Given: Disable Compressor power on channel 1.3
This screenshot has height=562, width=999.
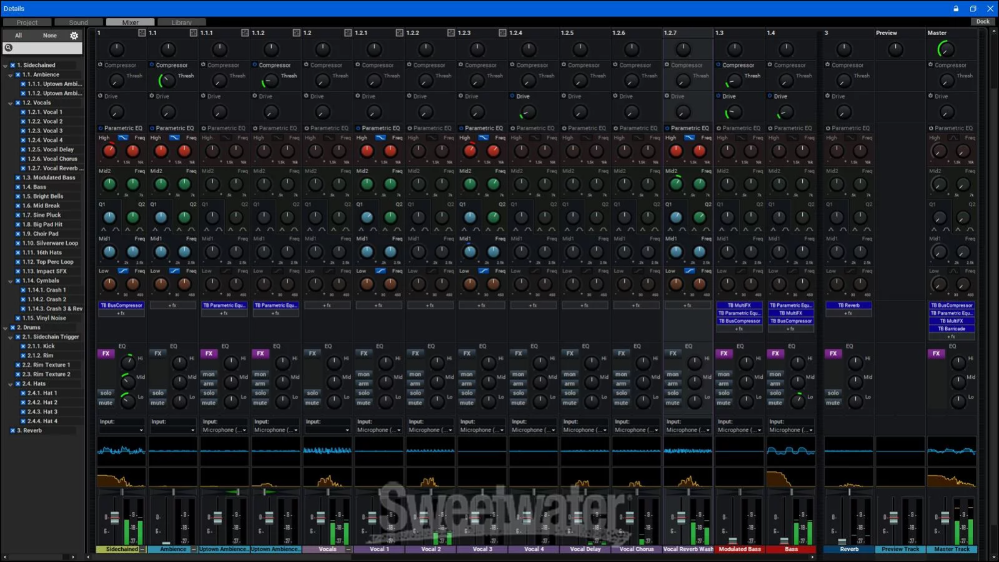Looking at the screenshot, I should [719, 64].
